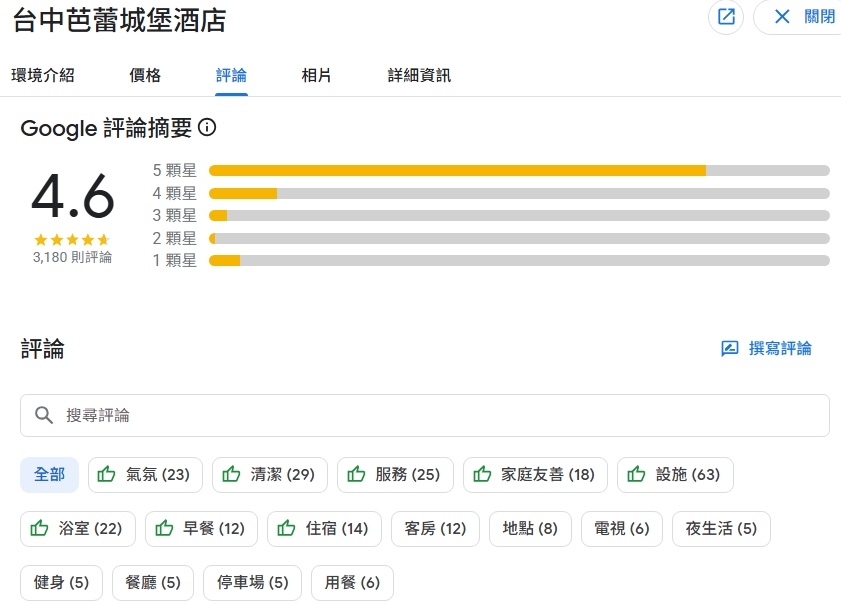
Task: Select the 全部 filter chip
Action: [49, 475]
